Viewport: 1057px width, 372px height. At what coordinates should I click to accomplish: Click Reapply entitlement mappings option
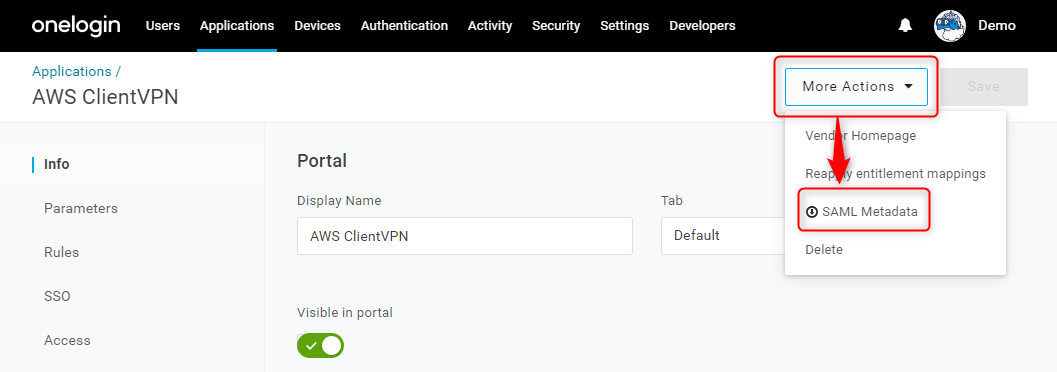895,174
